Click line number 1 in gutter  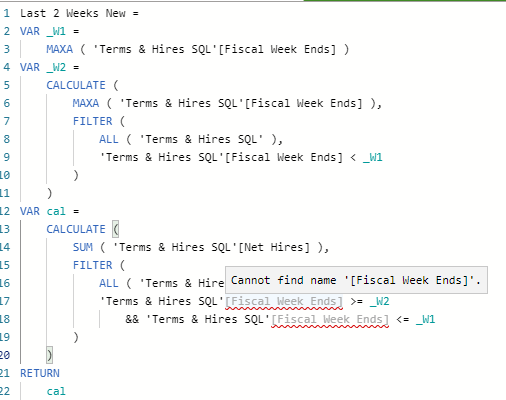[7, 13]
